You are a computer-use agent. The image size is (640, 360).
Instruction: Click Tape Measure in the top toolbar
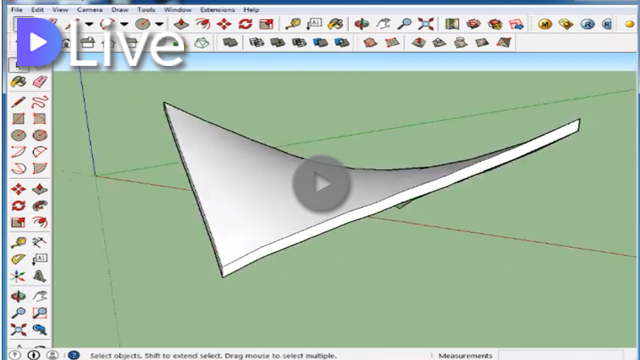pos(293,24)
